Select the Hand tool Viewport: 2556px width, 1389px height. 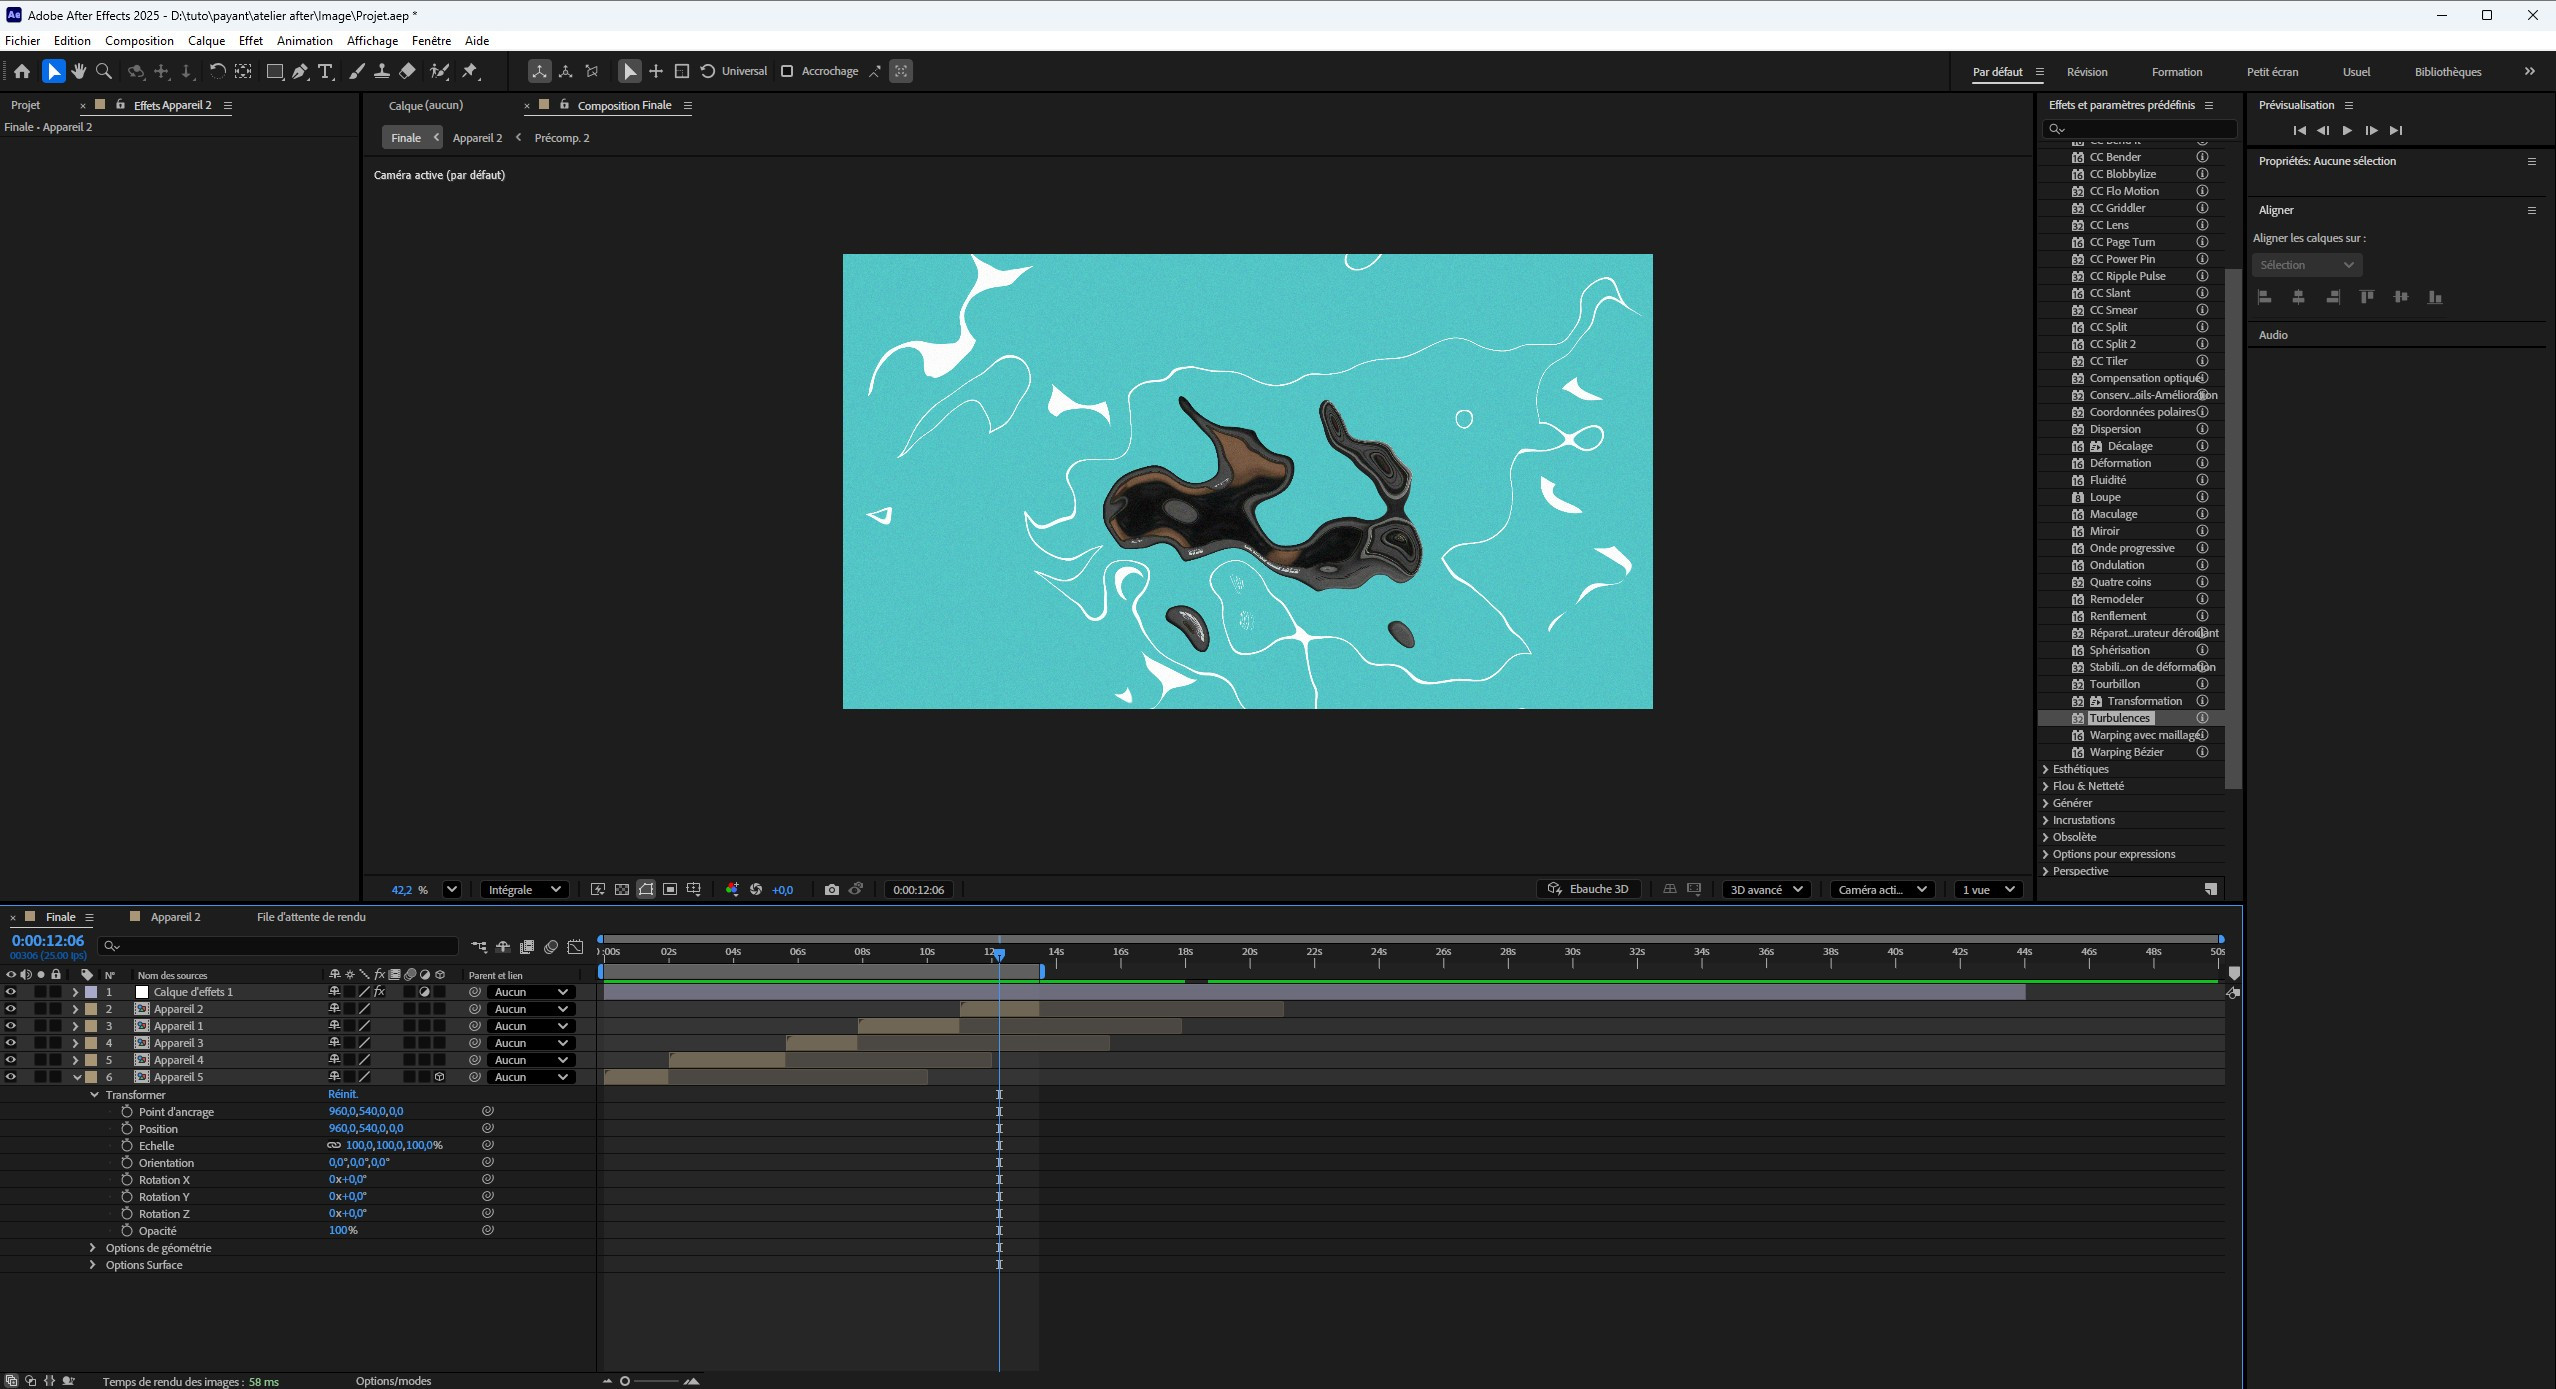coord(79,71)
